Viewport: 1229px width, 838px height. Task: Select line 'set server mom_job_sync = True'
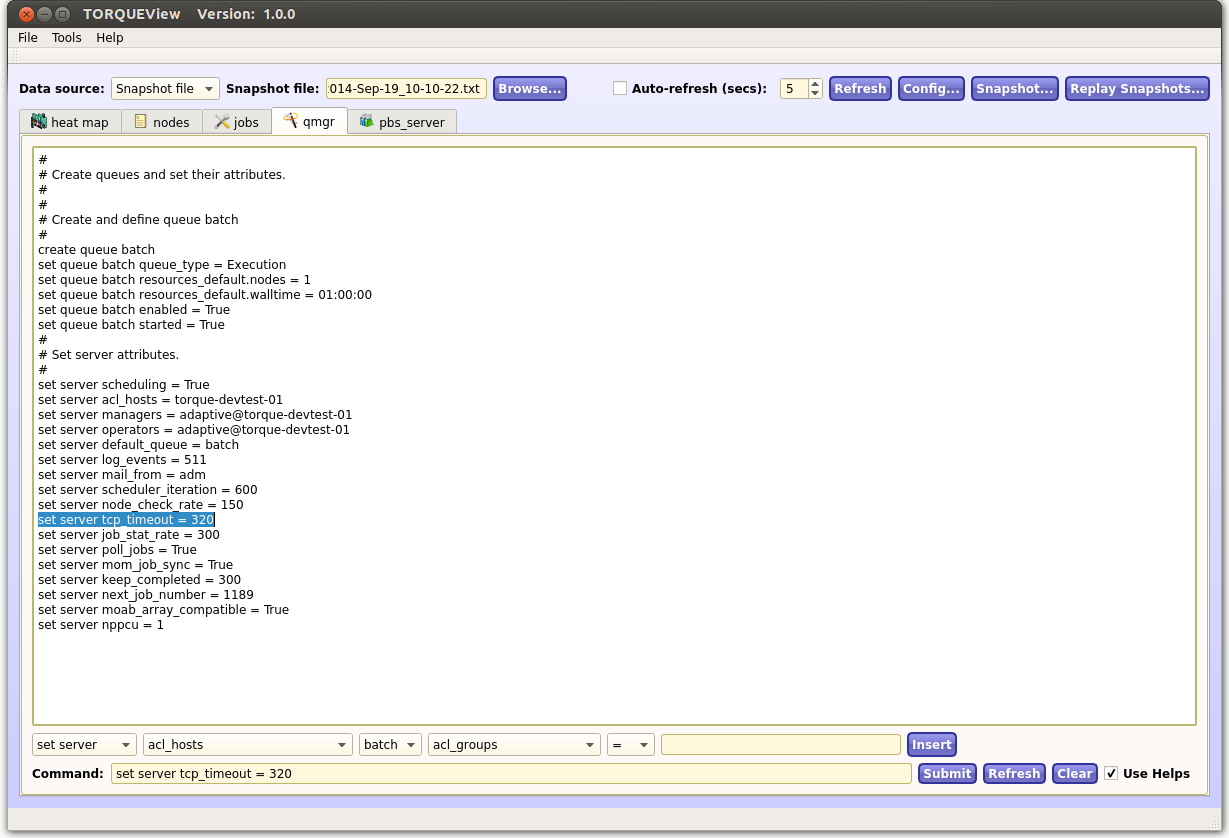coord(135,565)
